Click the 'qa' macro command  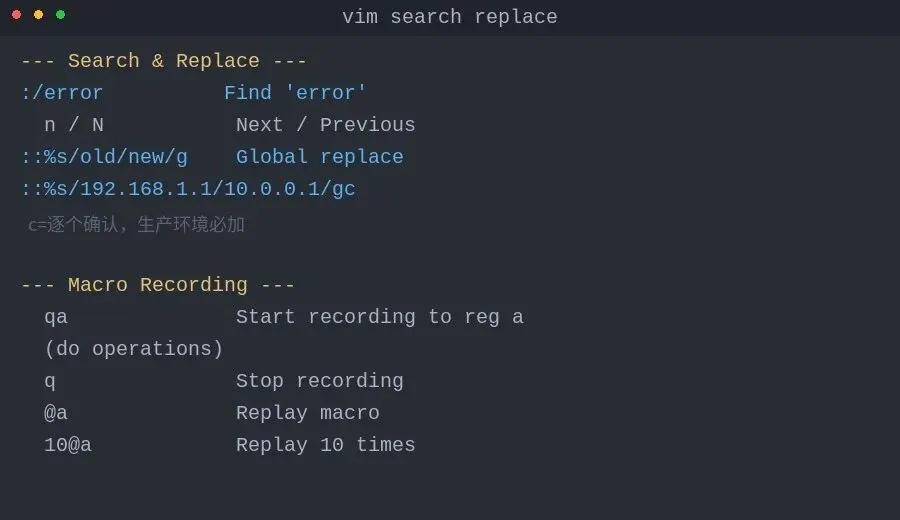[56, 317]
